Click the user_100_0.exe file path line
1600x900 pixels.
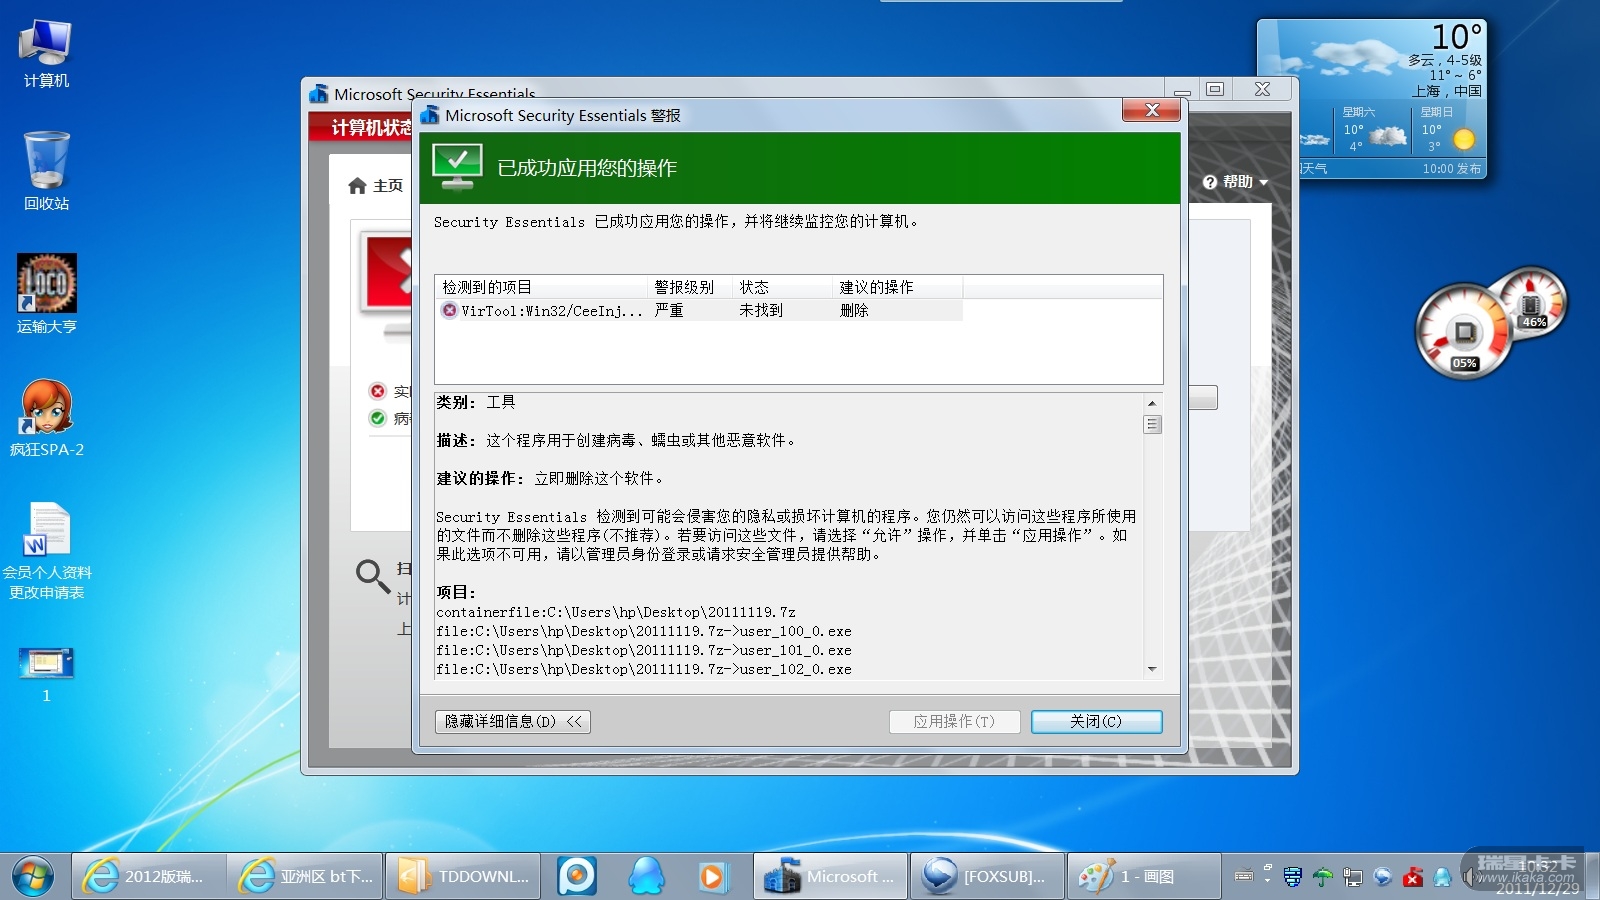[x=644, y=631]
